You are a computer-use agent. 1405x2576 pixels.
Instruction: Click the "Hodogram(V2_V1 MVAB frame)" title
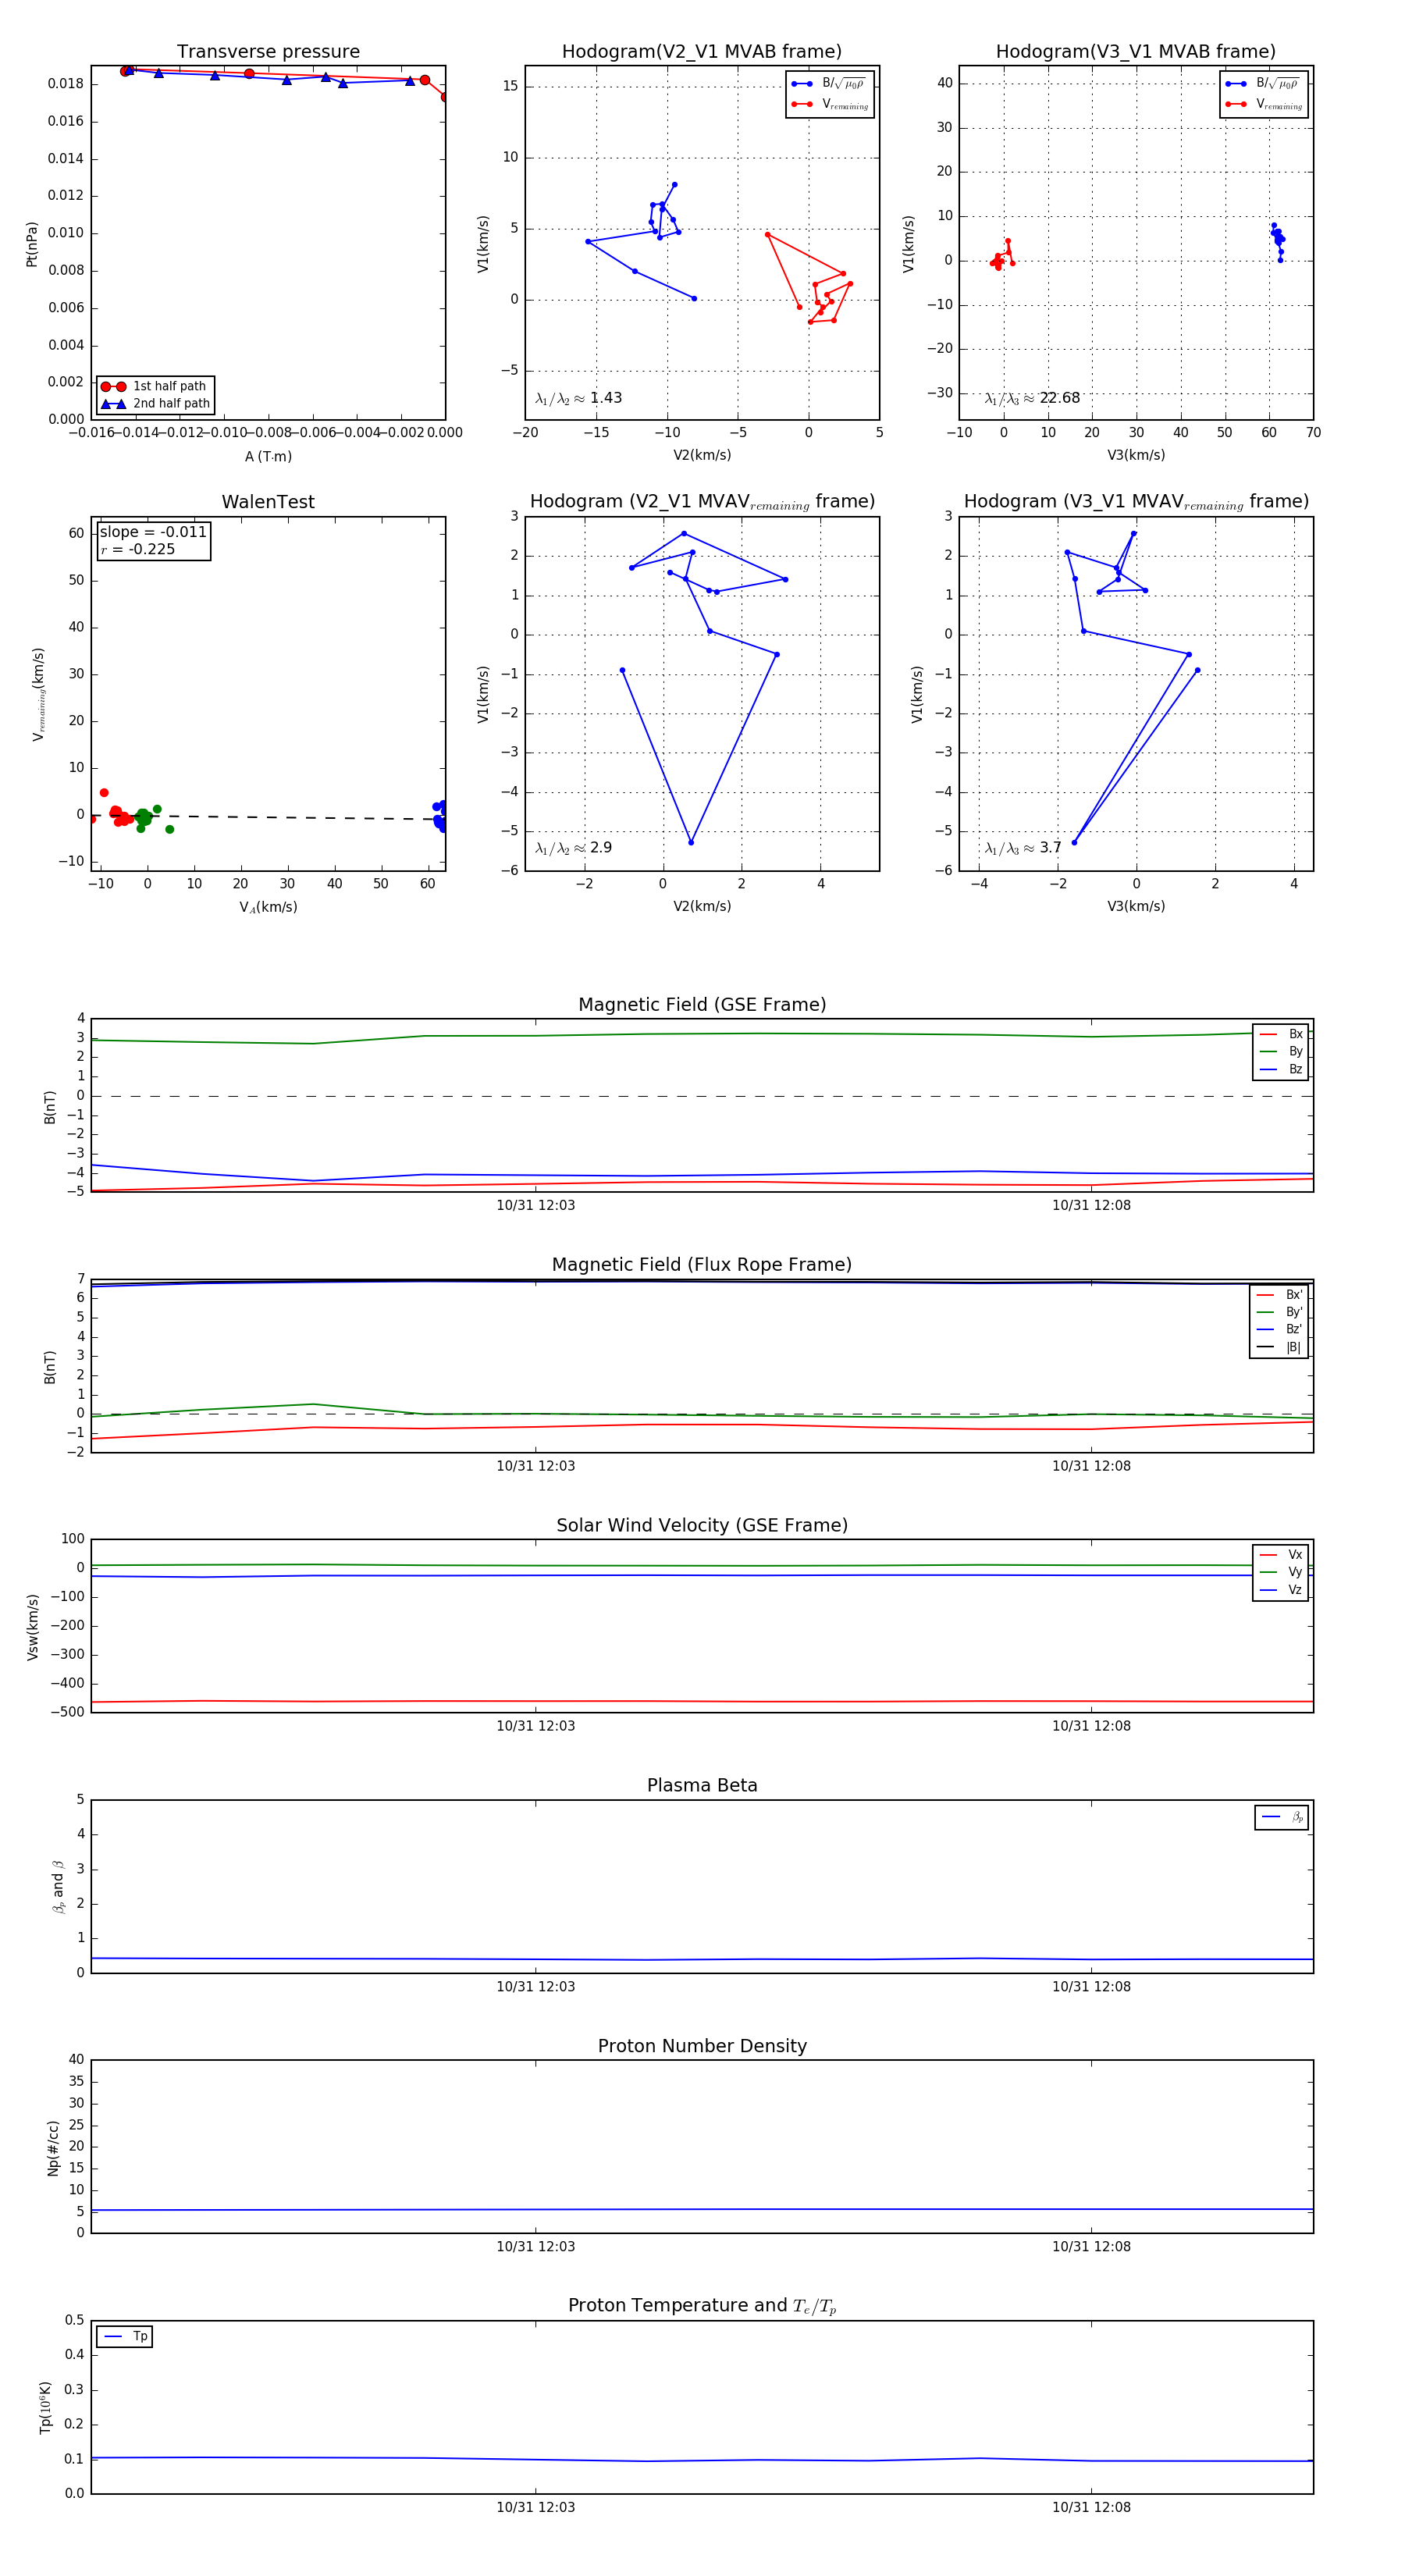point(702,52)
